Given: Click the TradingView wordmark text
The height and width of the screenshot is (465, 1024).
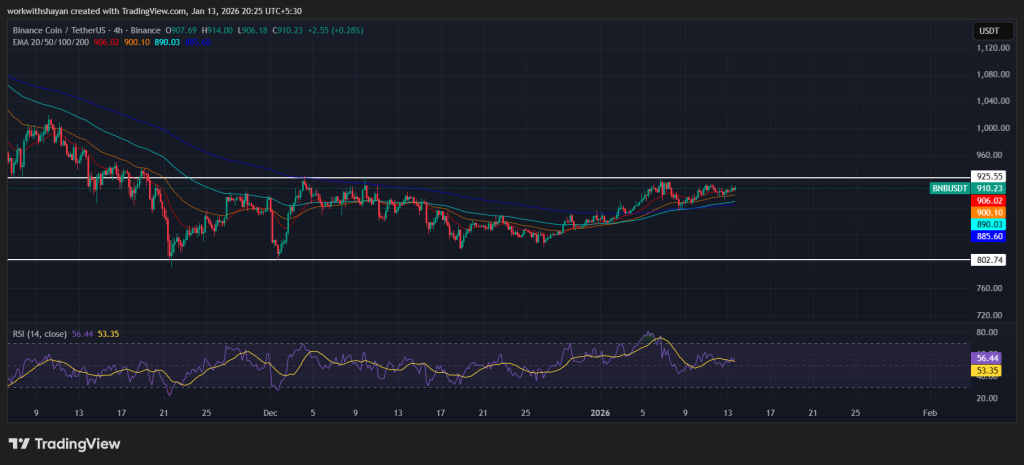Looking at the screenshot, I should click(78, 443).
